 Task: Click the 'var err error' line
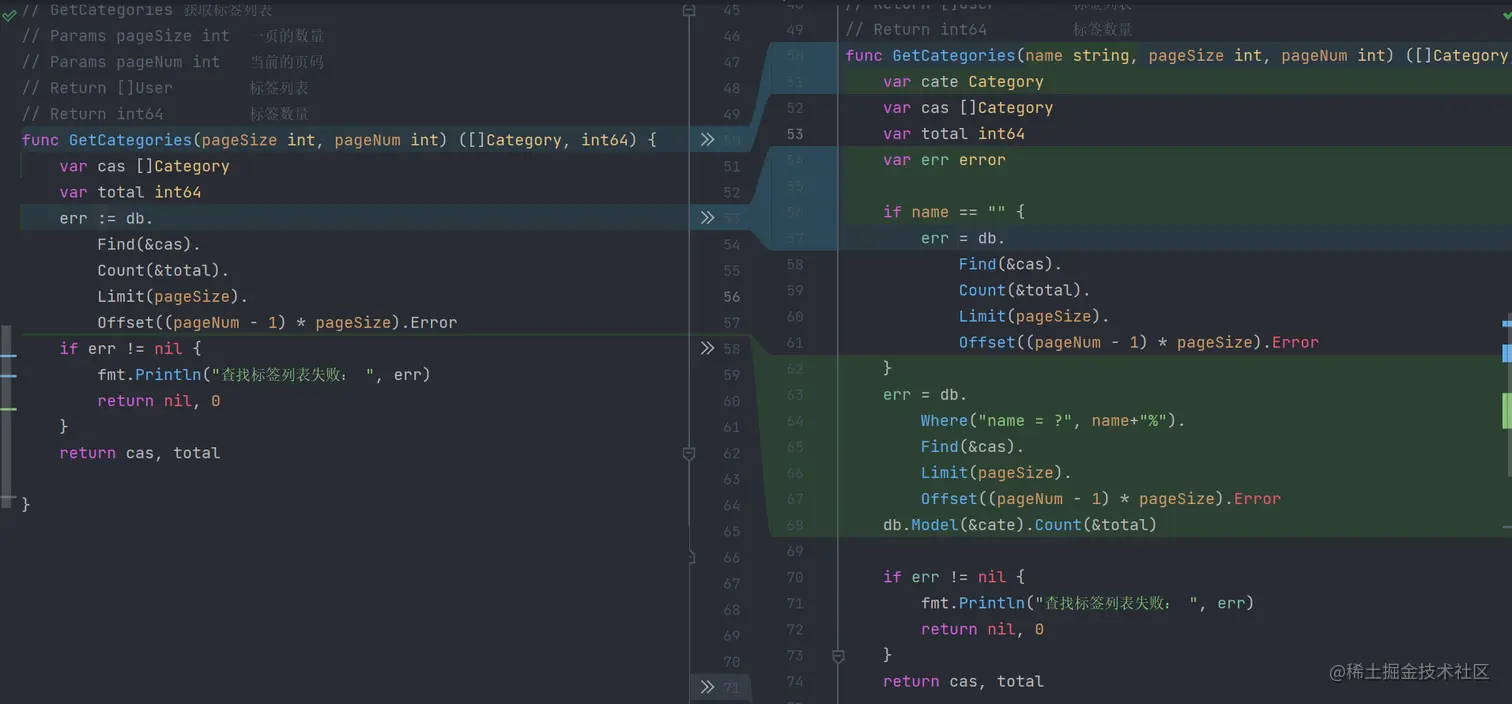pos(944,160)
